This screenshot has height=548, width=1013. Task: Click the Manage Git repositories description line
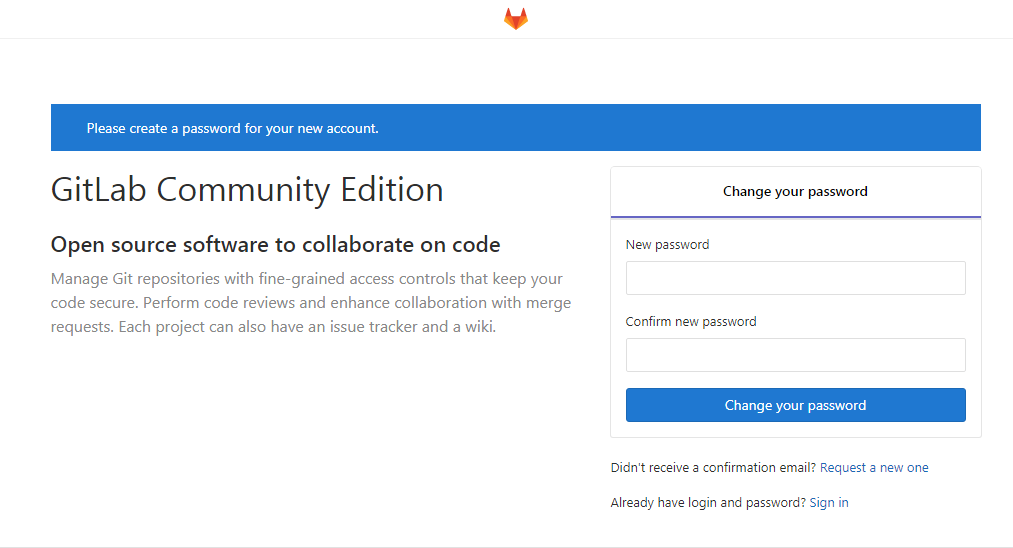[x=307, y=279]
